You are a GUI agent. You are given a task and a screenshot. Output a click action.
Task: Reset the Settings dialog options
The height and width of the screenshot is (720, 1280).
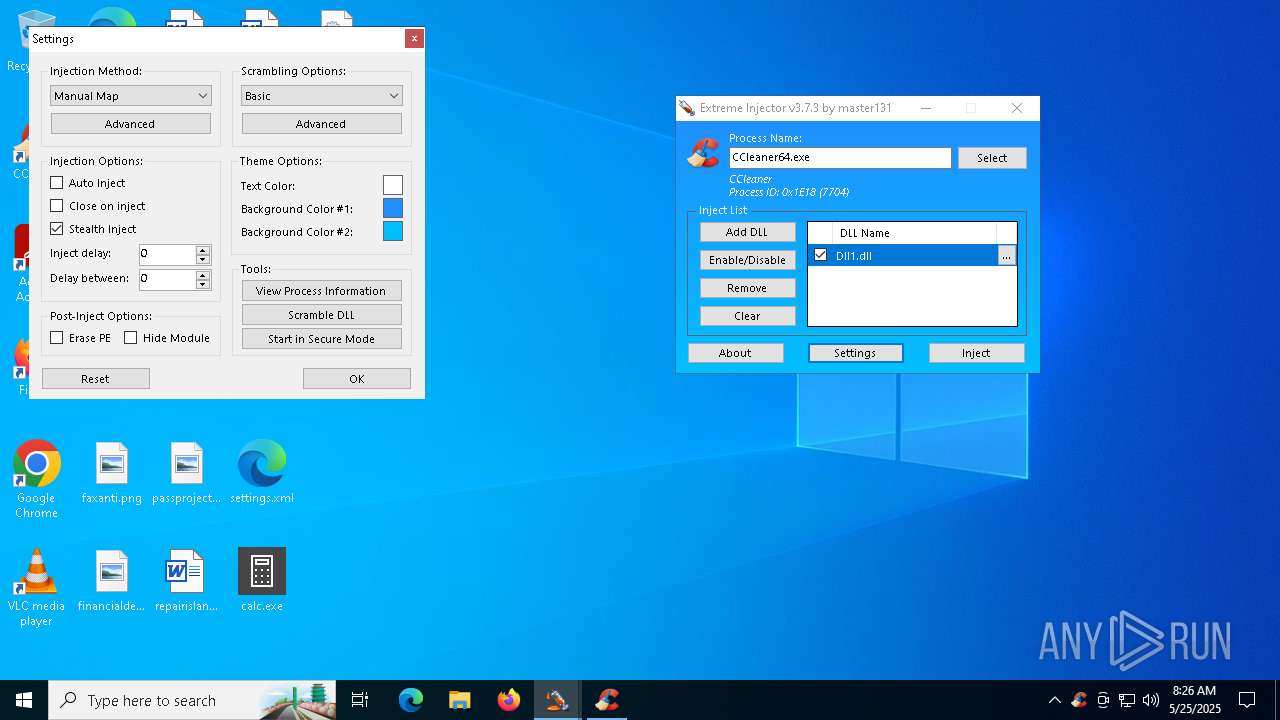[x=96, y=379]
